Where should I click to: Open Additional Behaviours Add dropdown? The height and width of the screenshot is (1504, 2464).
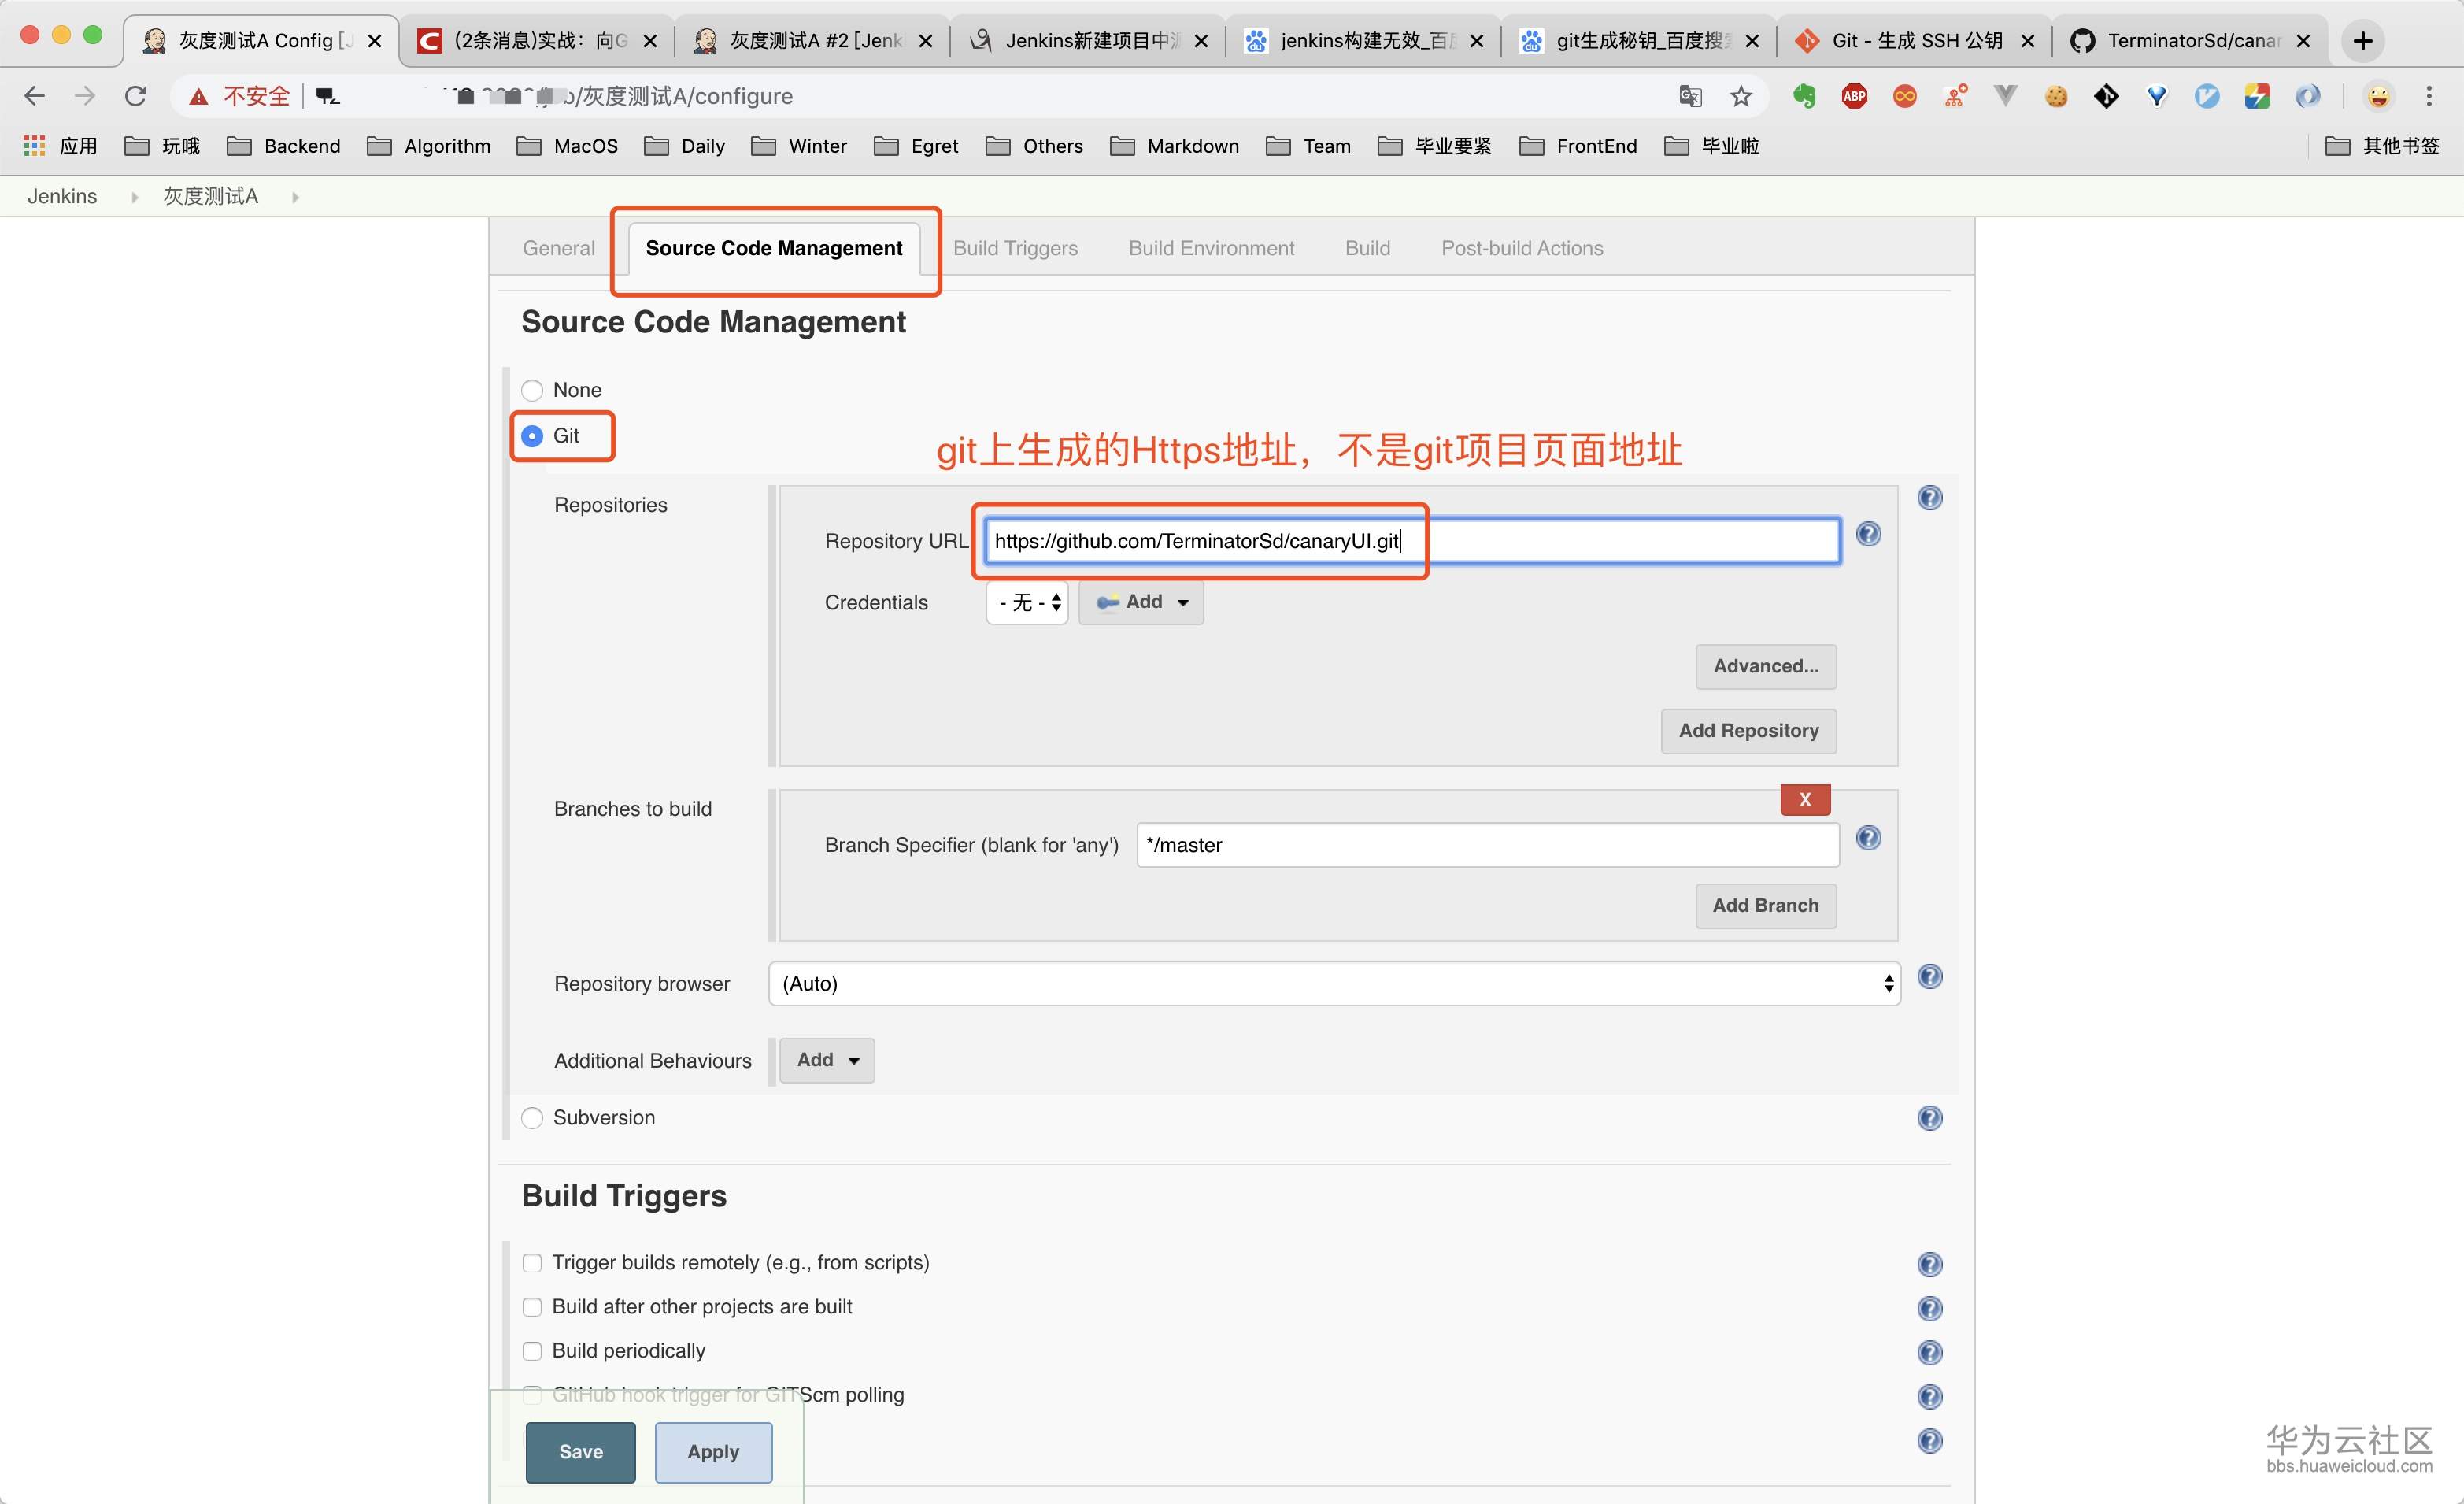(x=827, y=1060)
